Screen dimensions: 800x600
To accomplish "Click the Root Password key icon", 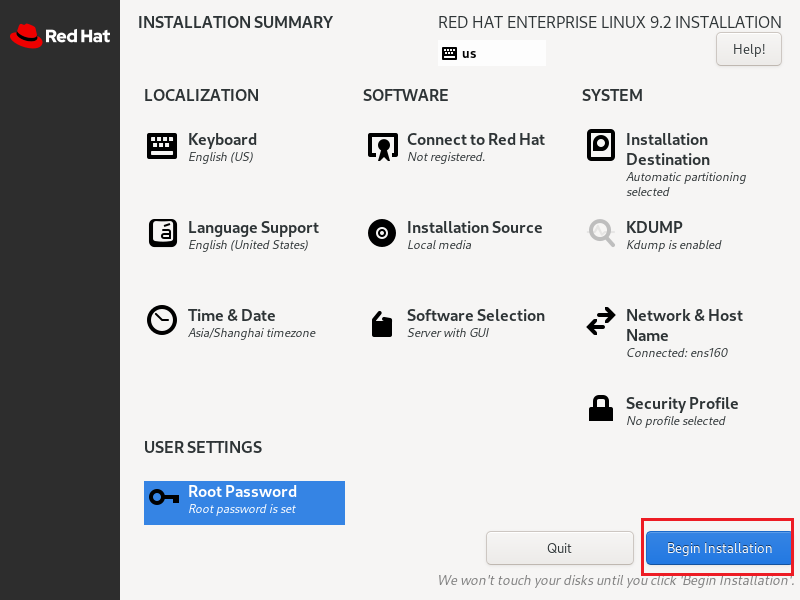I will coord(164,497).
